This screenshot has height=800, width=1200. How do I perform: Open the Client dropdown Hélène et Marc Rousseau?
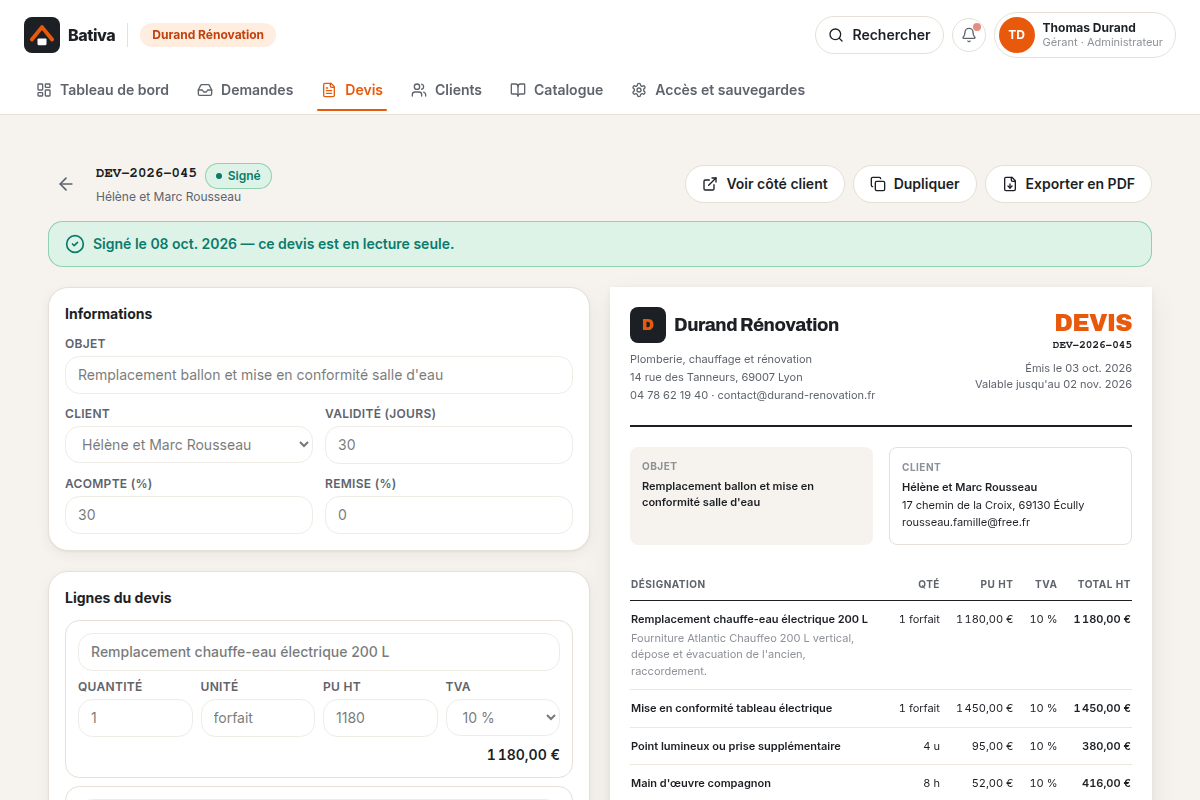click(x=189, y=445)
